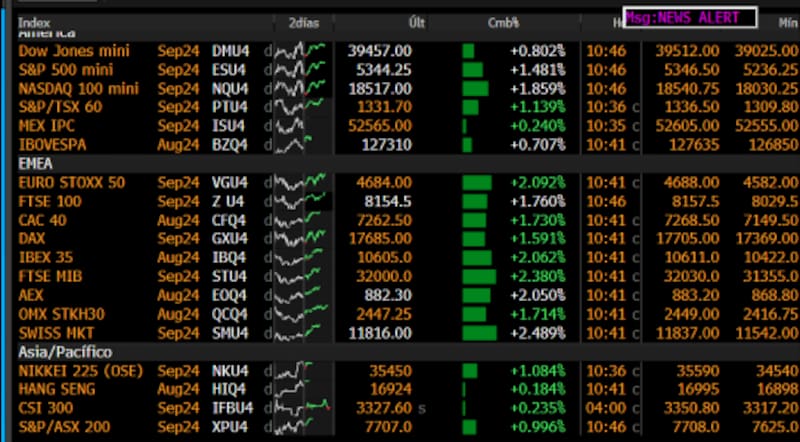Click the CSI 300 sparkline chart
This screenshot has width=800, height=442.
302,407
